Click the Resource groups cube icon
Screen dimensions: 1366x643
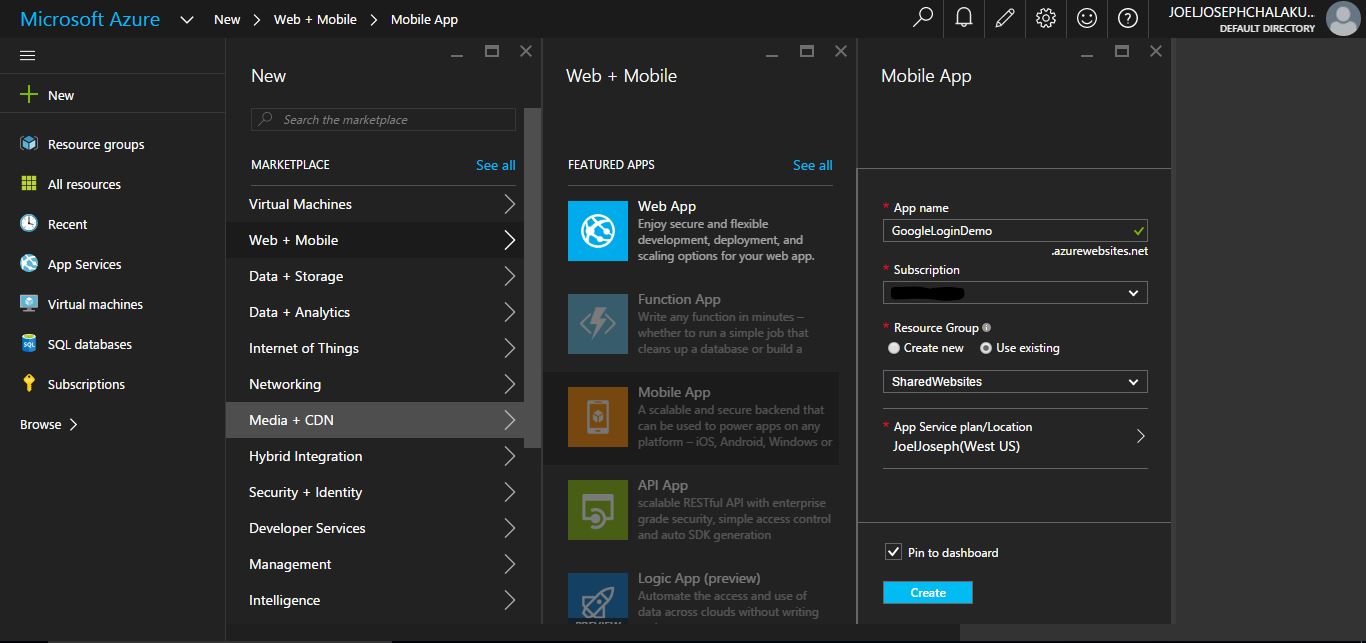pos(29,144)
